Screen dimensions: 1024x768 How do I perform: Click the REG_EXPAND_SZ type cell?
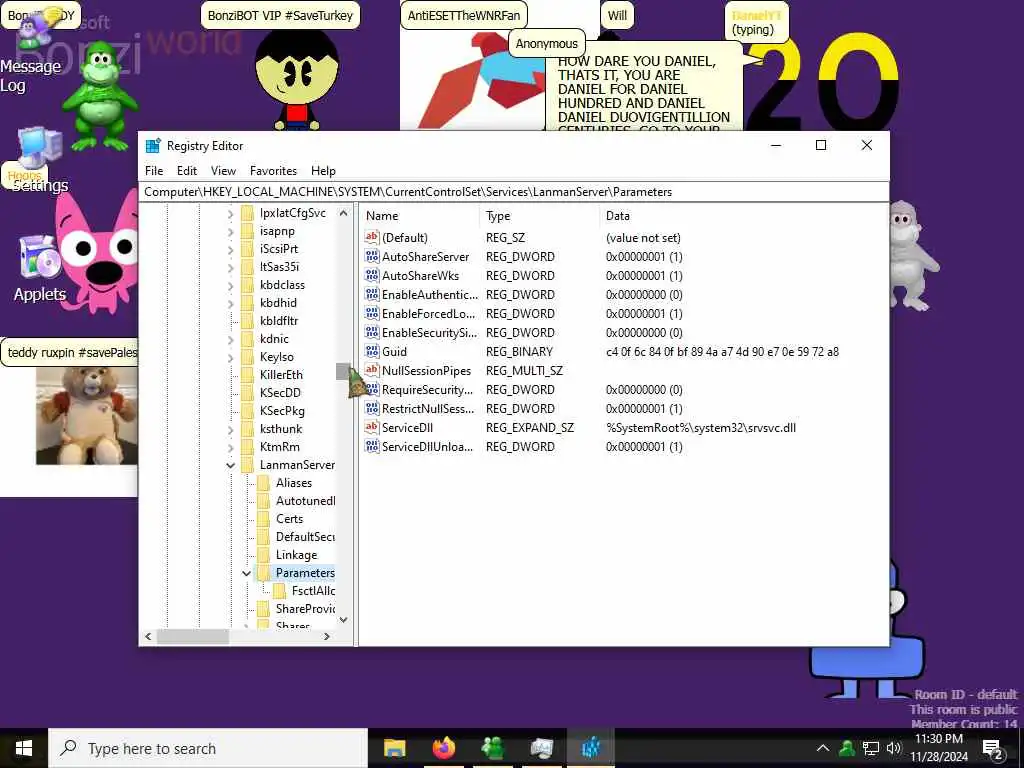click(530, 428)
